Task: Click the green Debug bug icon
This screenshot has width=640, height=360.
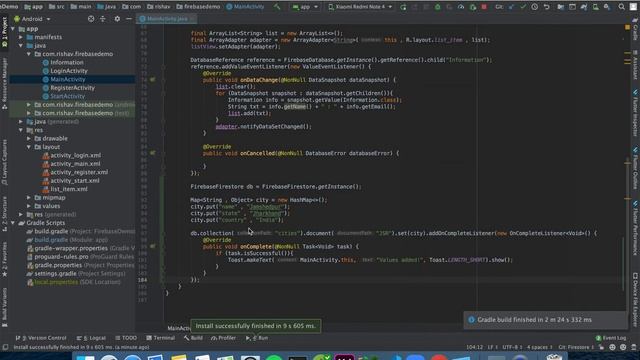Action: 438,7
